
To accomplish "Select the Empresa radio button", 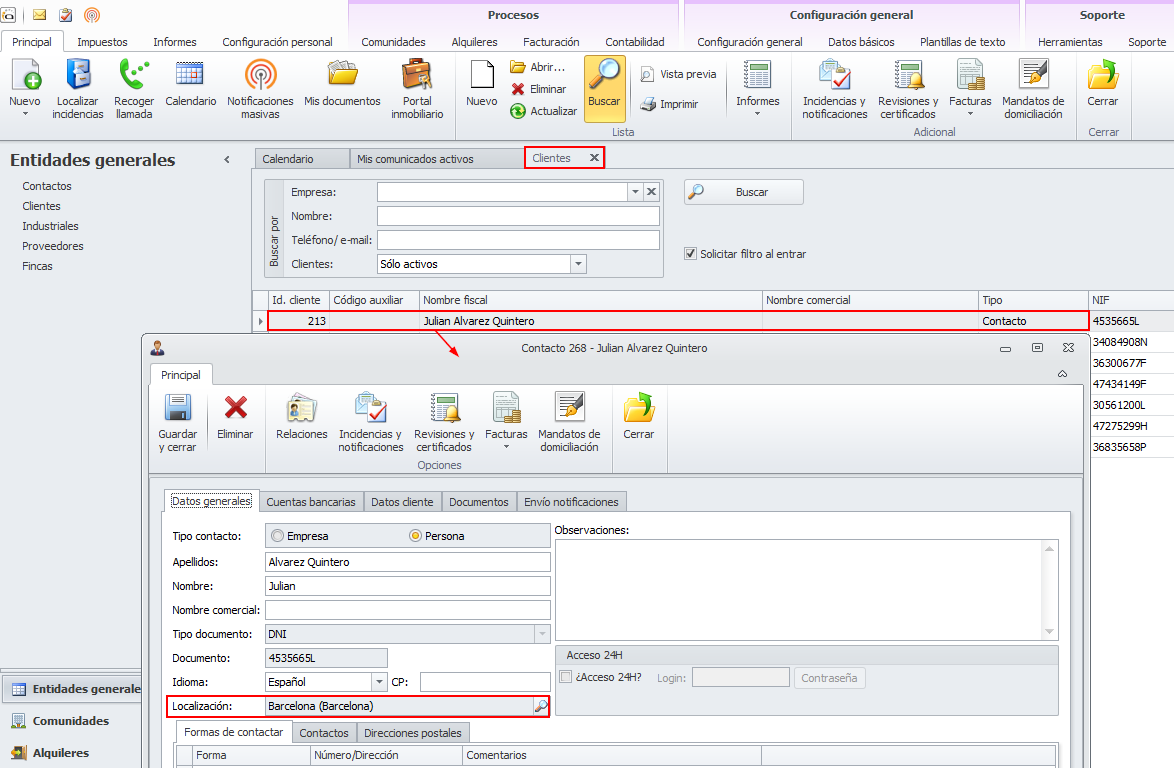I will click(x=278, y=536).
